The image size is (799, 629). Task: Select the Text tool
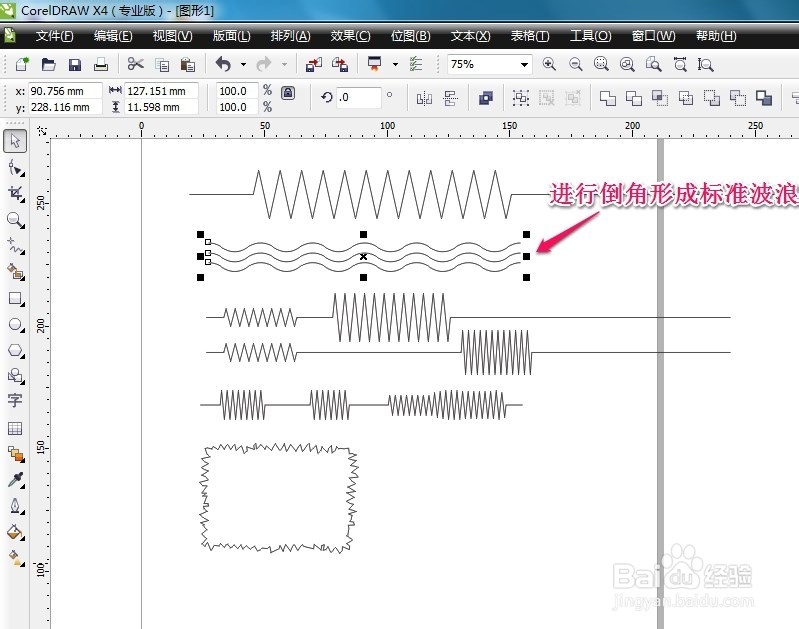click(x=15, y=401)
